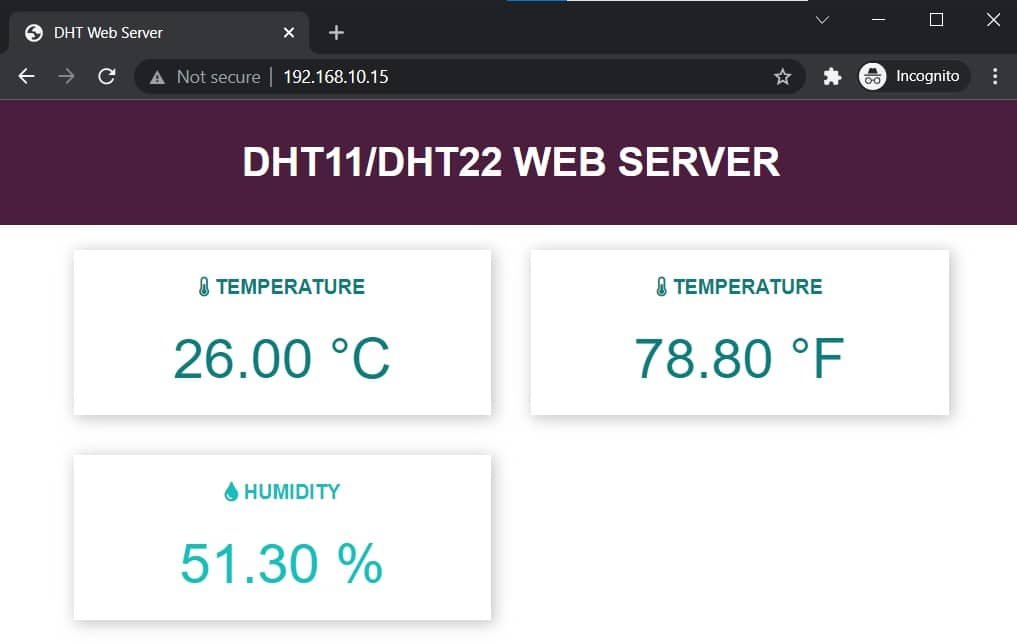Minimize the browser window
Image resolution: width=1017 pixels, height=644 pixels.
pyautogui.click(x=879, y=20)
